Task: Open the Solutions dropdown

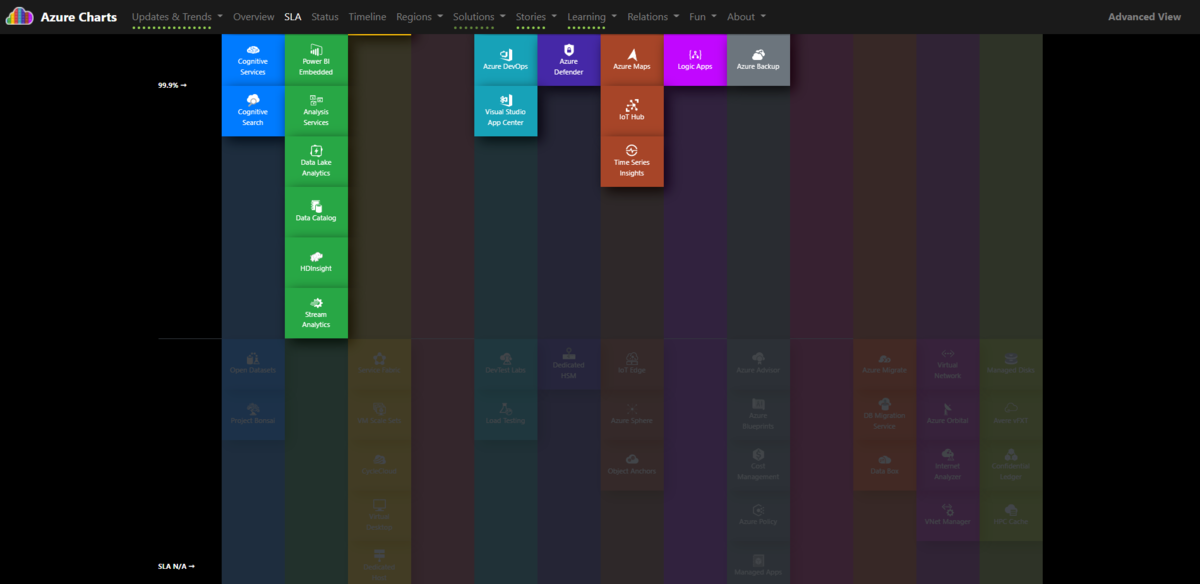Action: [479, 17]
